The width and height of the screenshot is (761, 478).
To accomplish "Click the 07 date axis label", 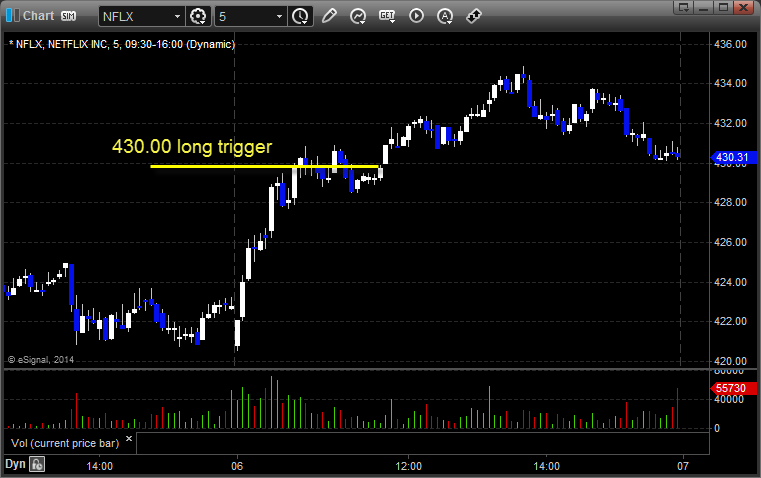I will [683, 466].
